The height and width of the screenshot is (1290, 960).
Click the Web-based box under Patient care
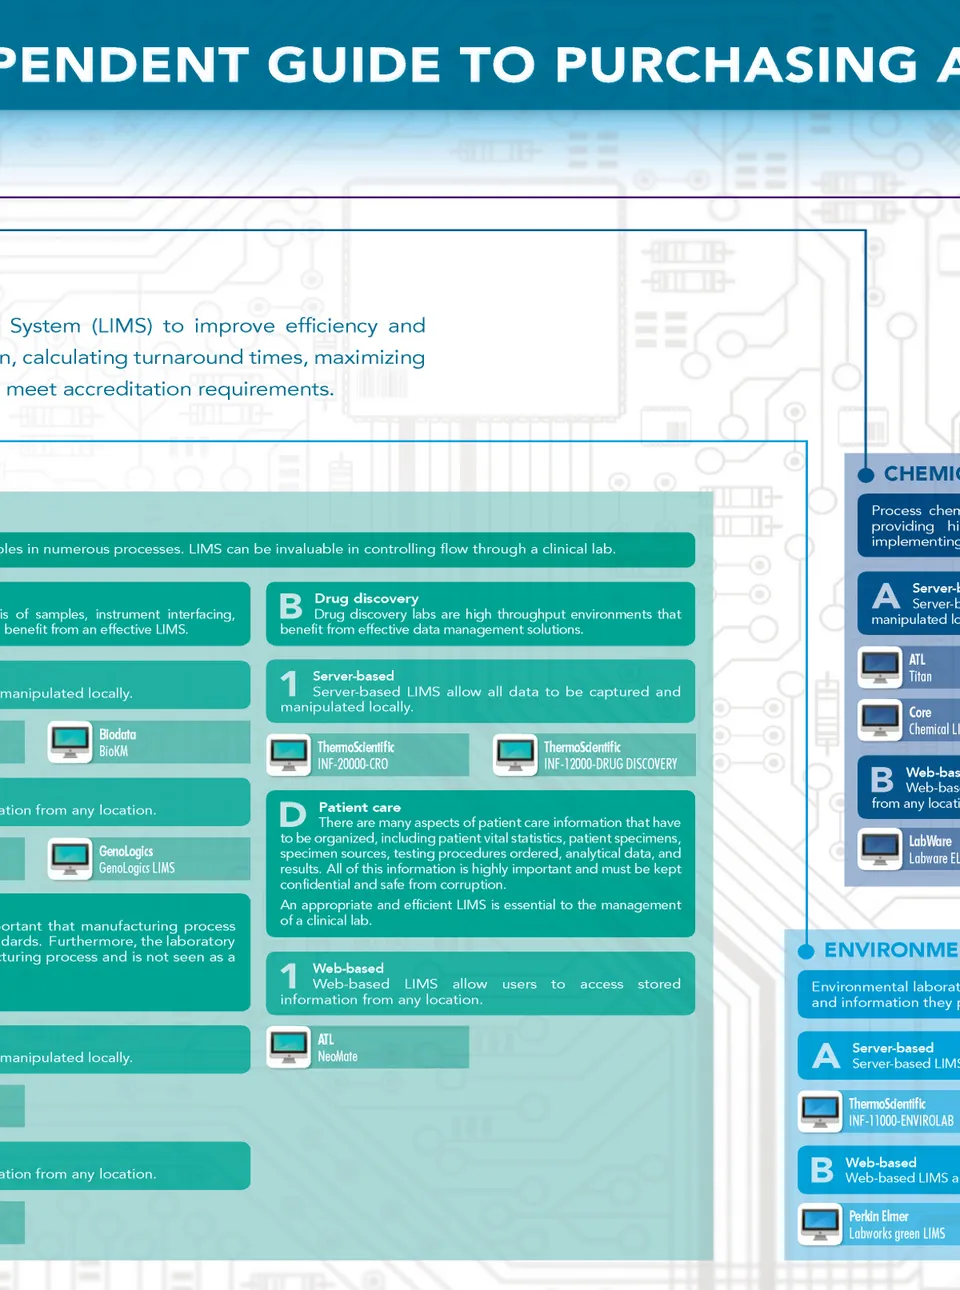coord(480,984)
